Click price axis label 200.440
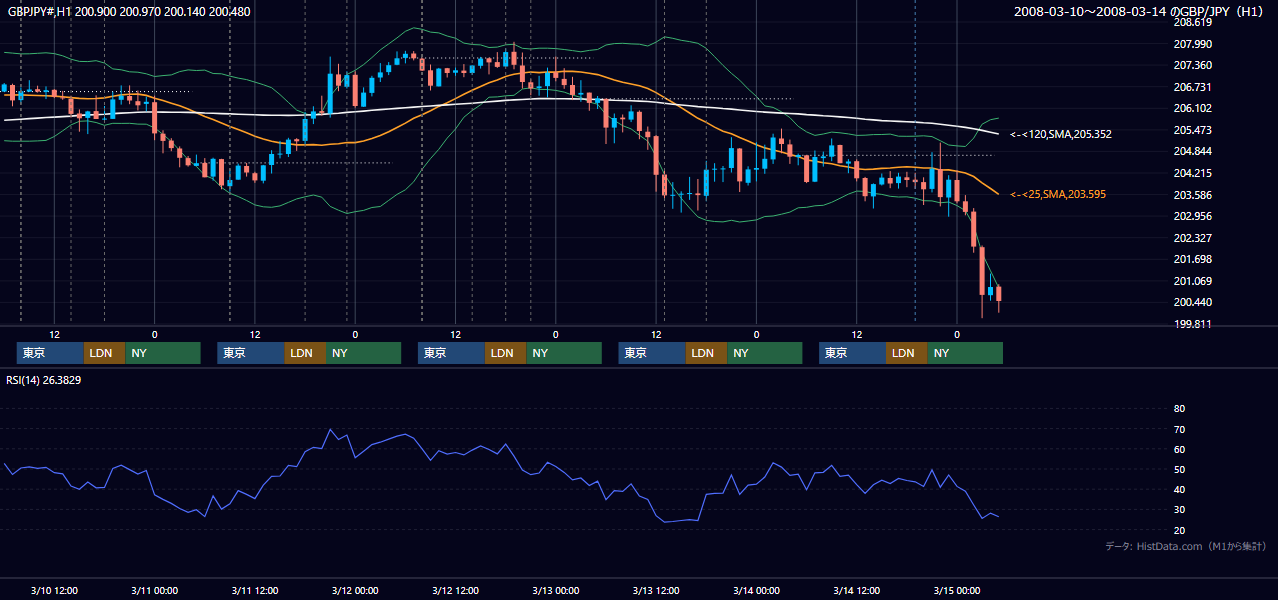The width and height of the screenshot is (1278, 600). [1192, 302]
